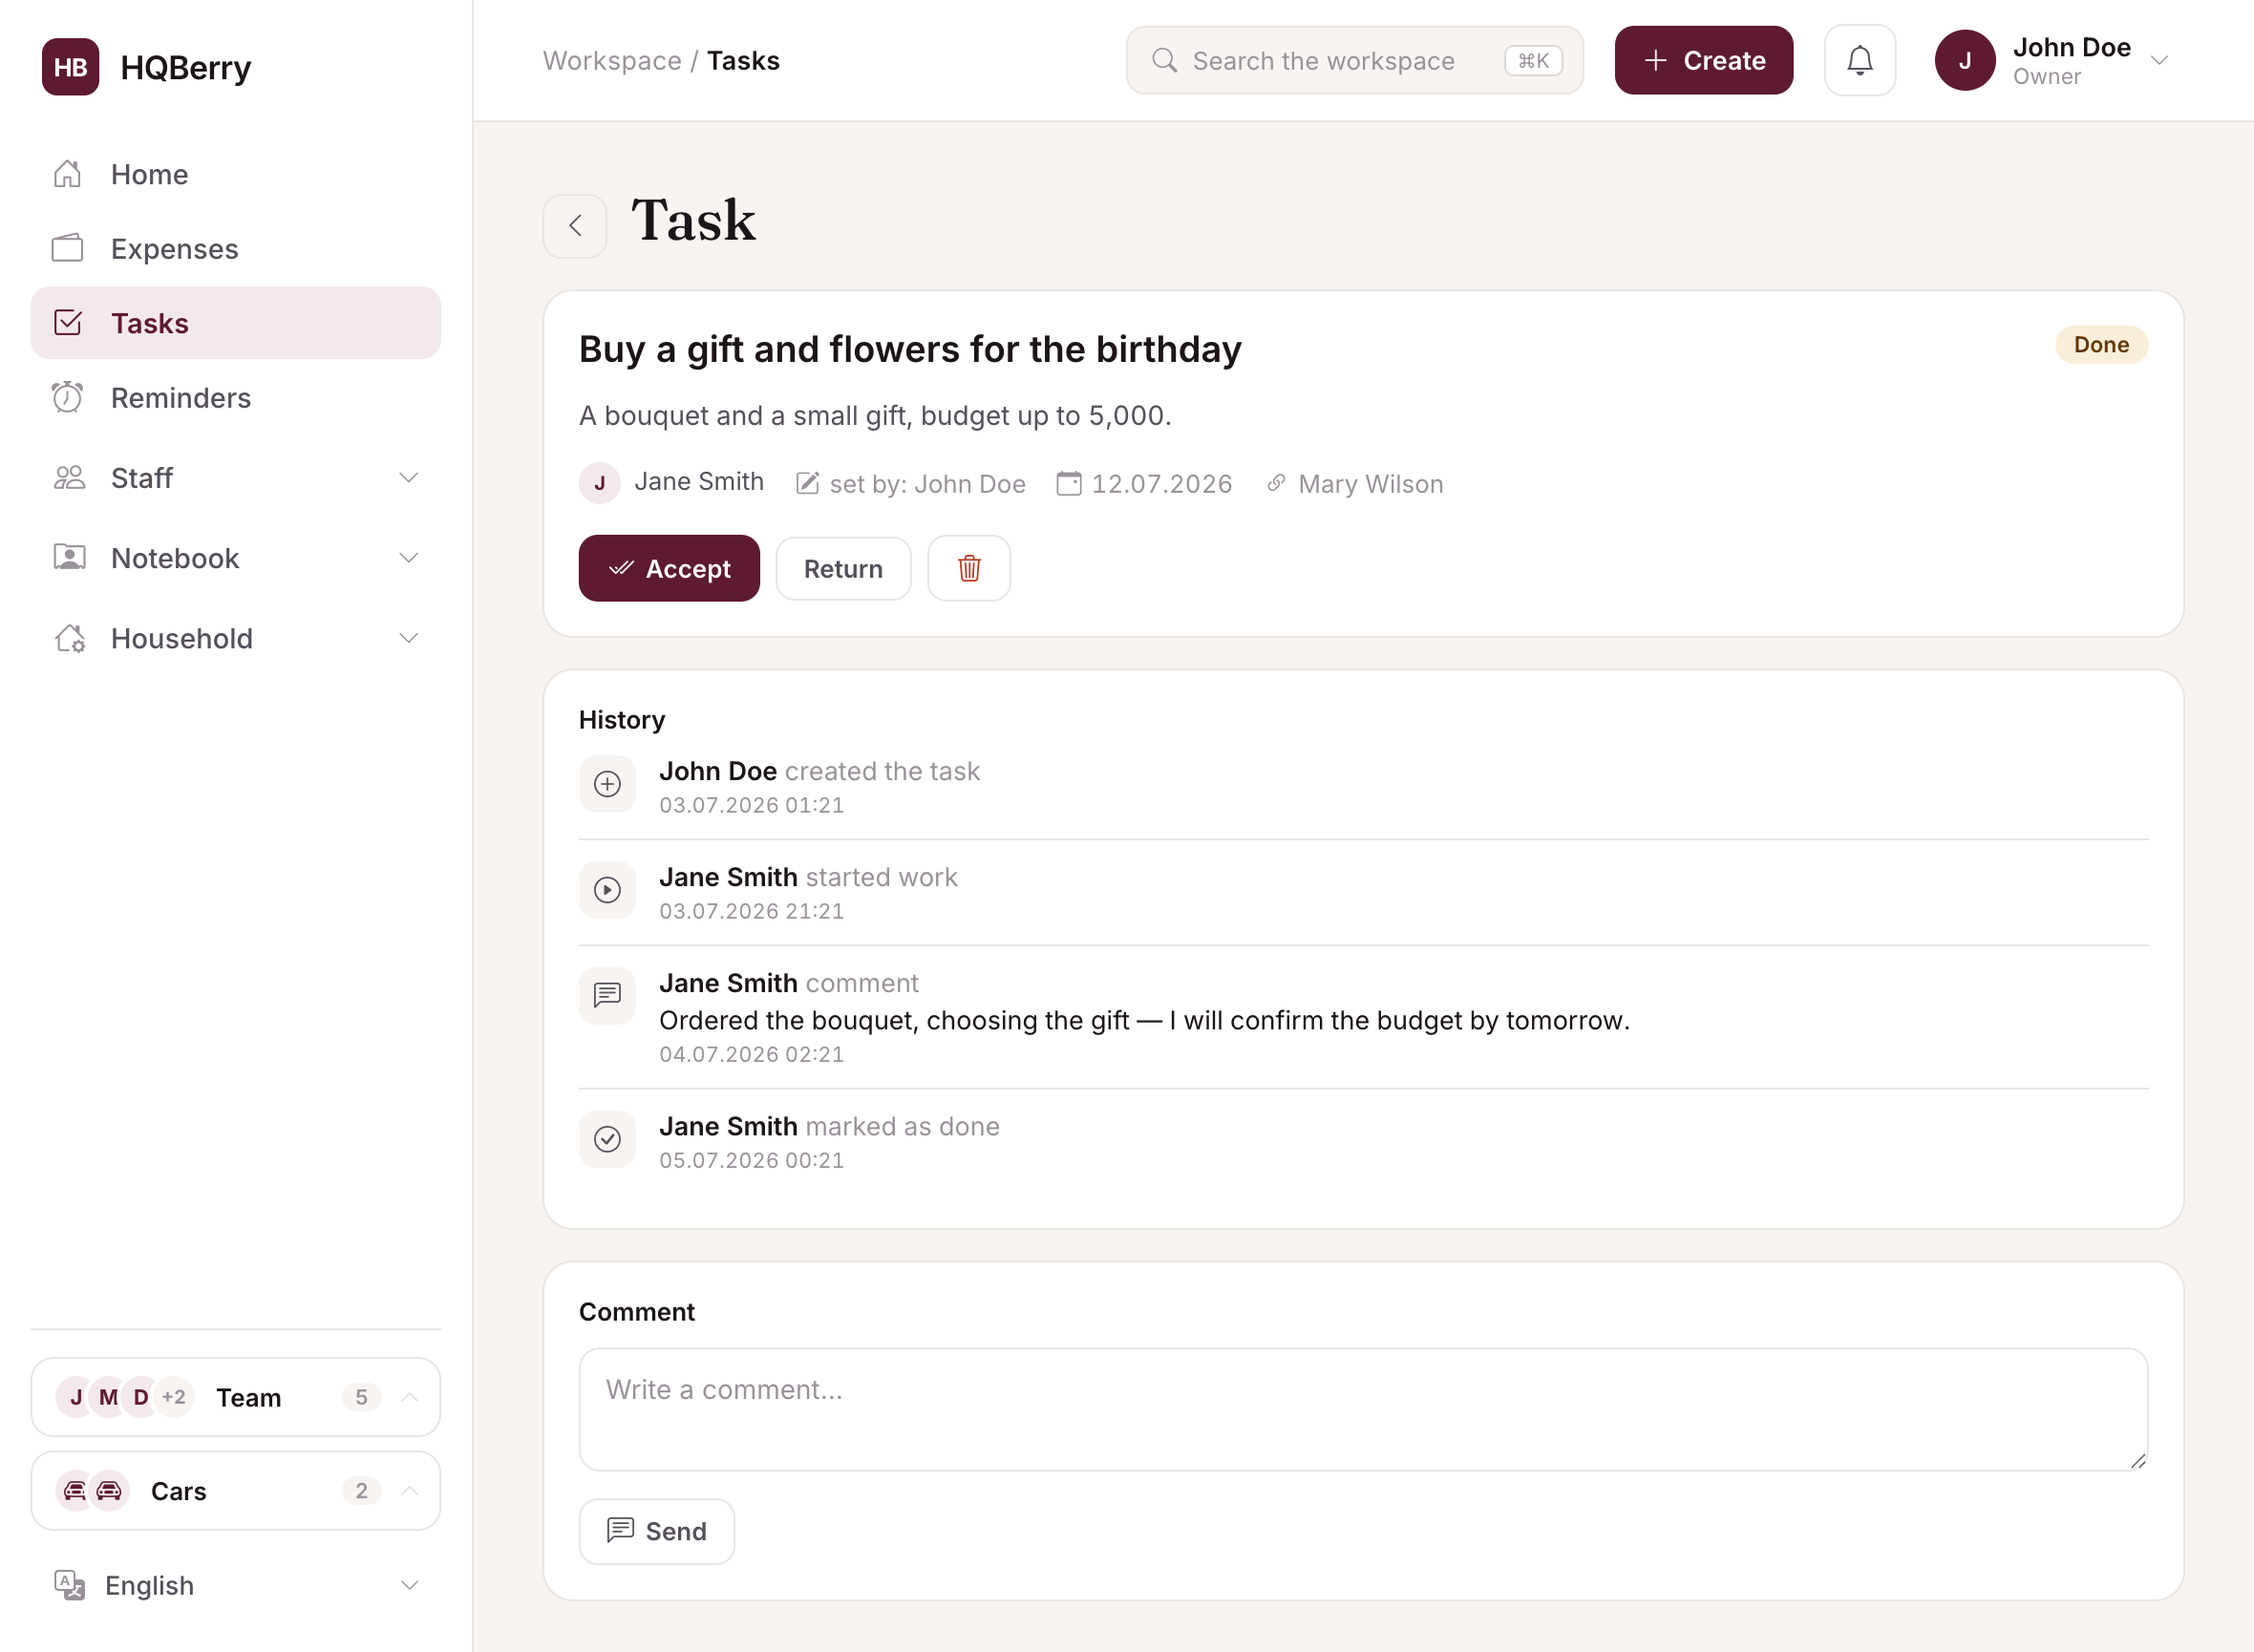Click the HB logo icon

[x=70, y=67]
